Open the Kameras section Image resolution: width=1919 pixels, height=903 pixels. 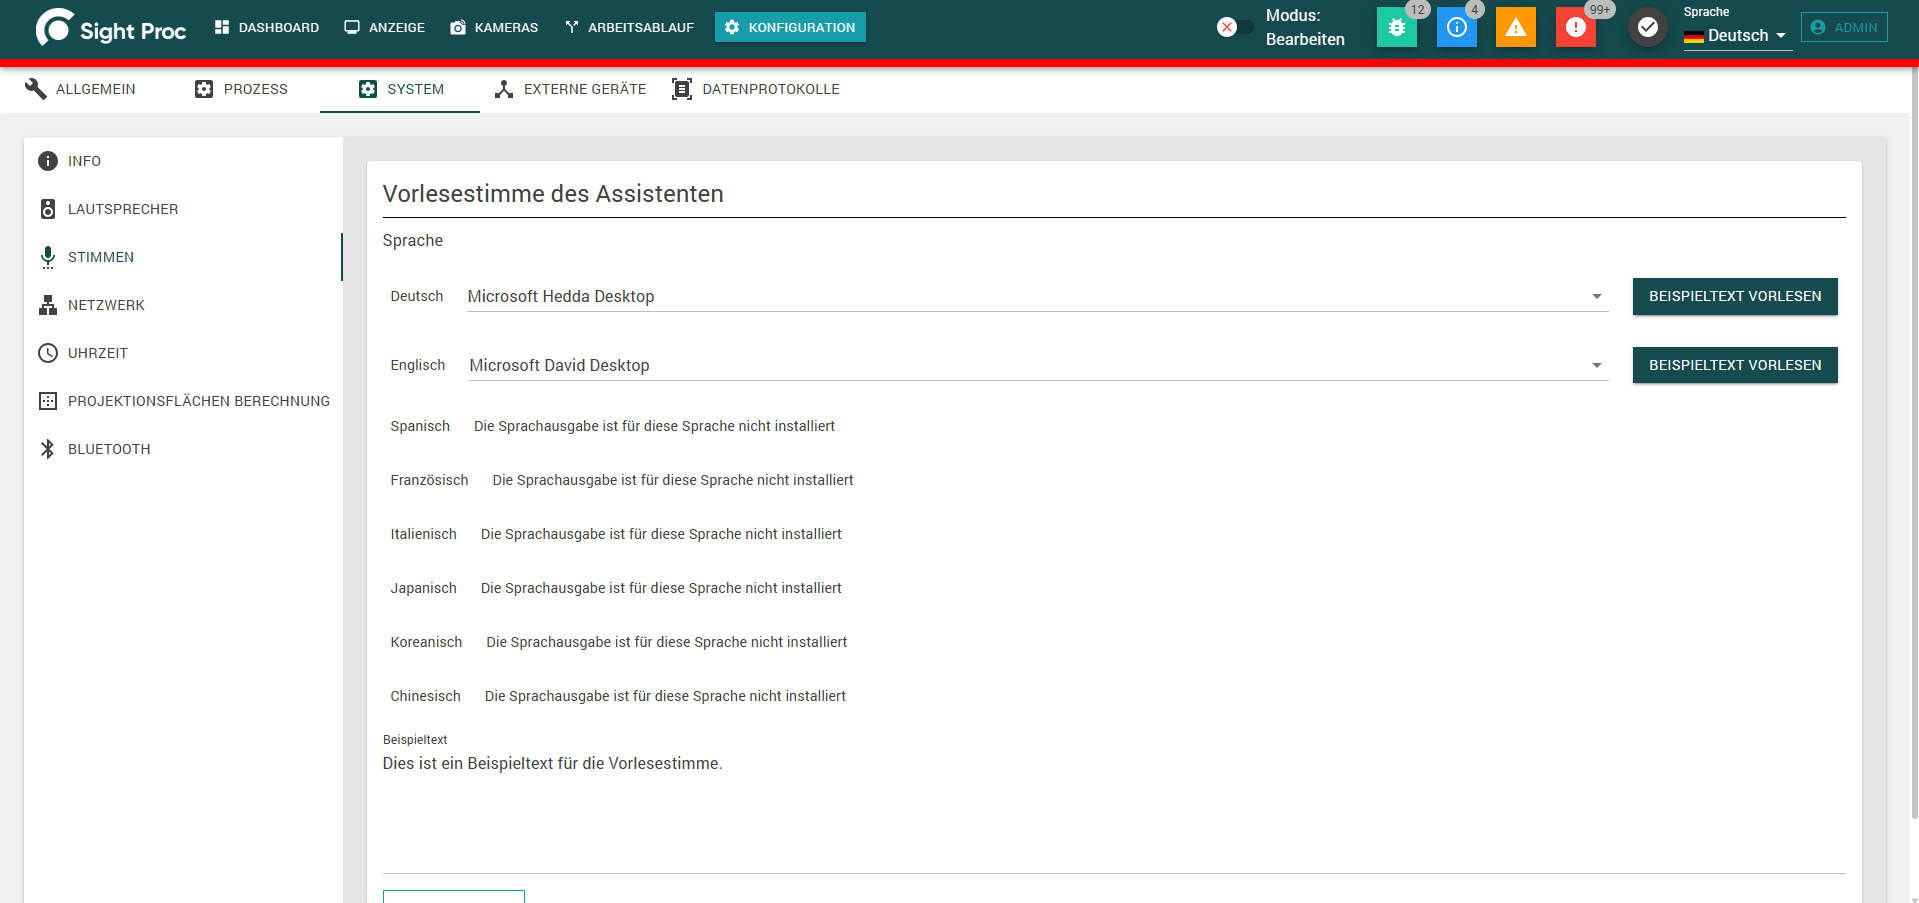[494, 27]
